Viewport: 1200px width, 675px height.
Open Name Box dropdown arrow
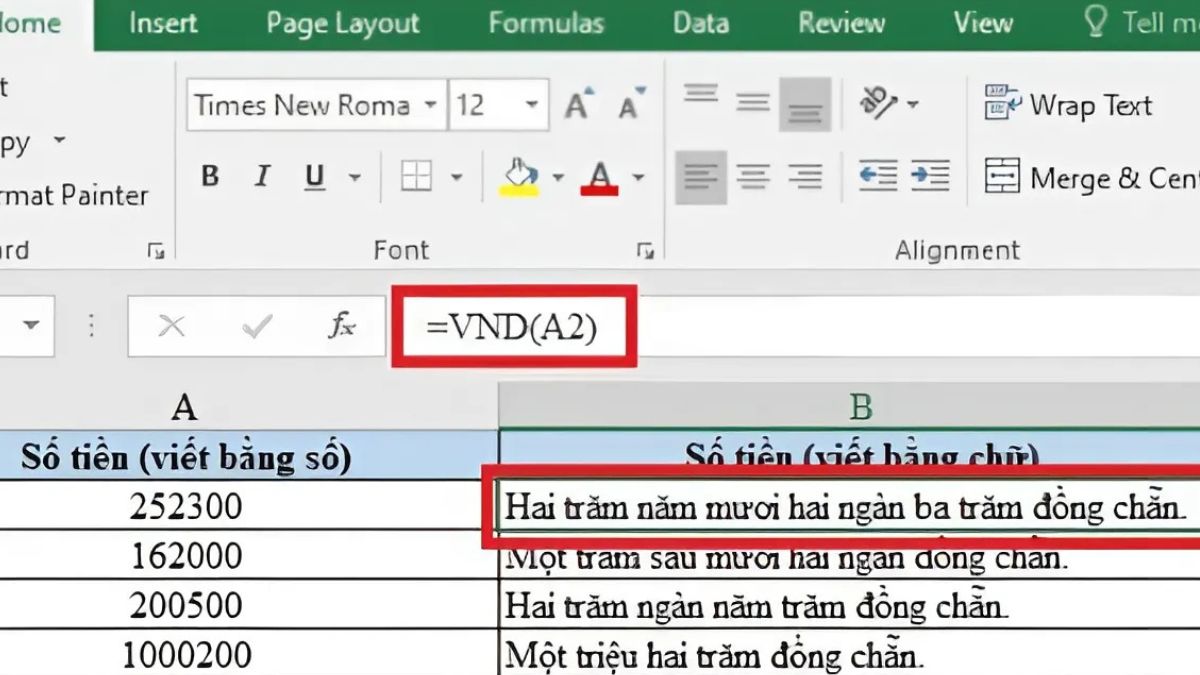pyautogui.click(x=32, y=325)
